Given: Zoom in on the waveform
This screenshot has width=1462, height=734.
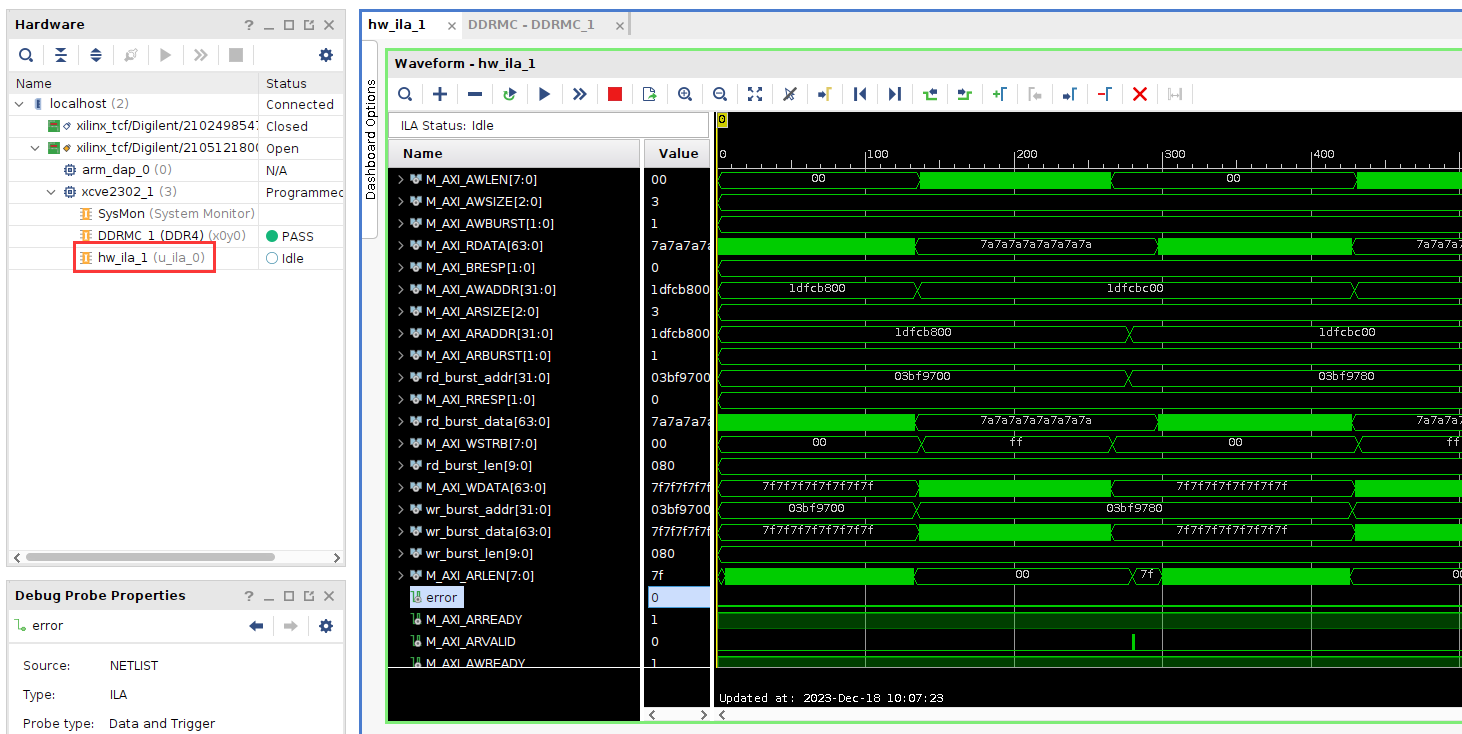Looking at the screenshot, I should pos(685,94).
